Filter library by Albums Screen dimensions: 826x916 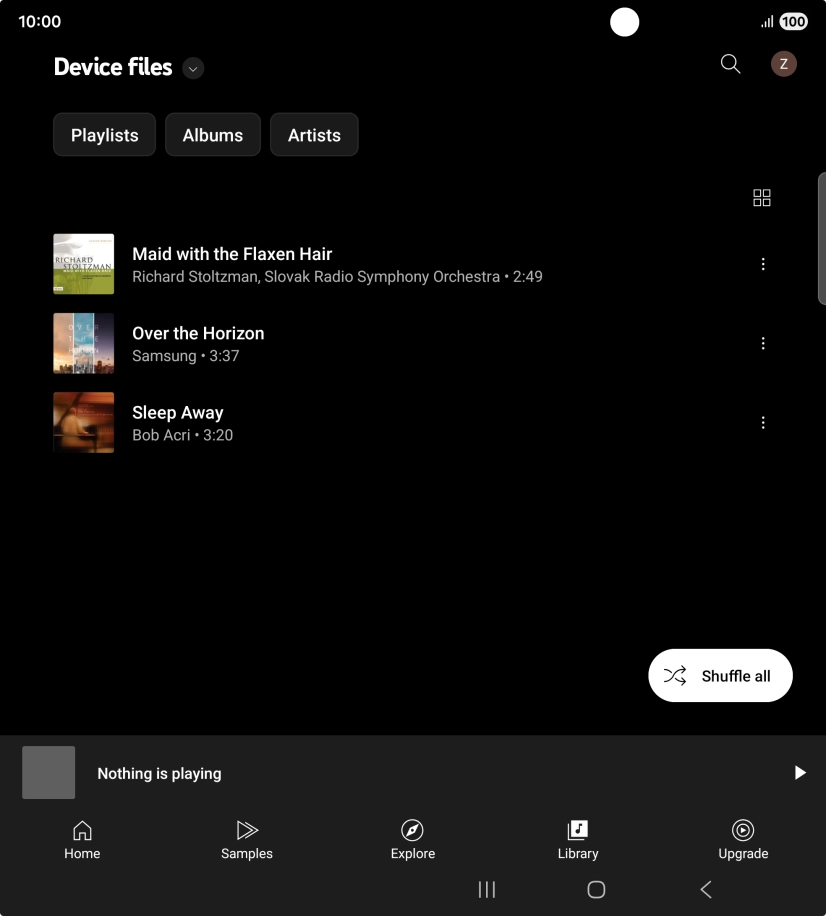(x=212, y=134)
